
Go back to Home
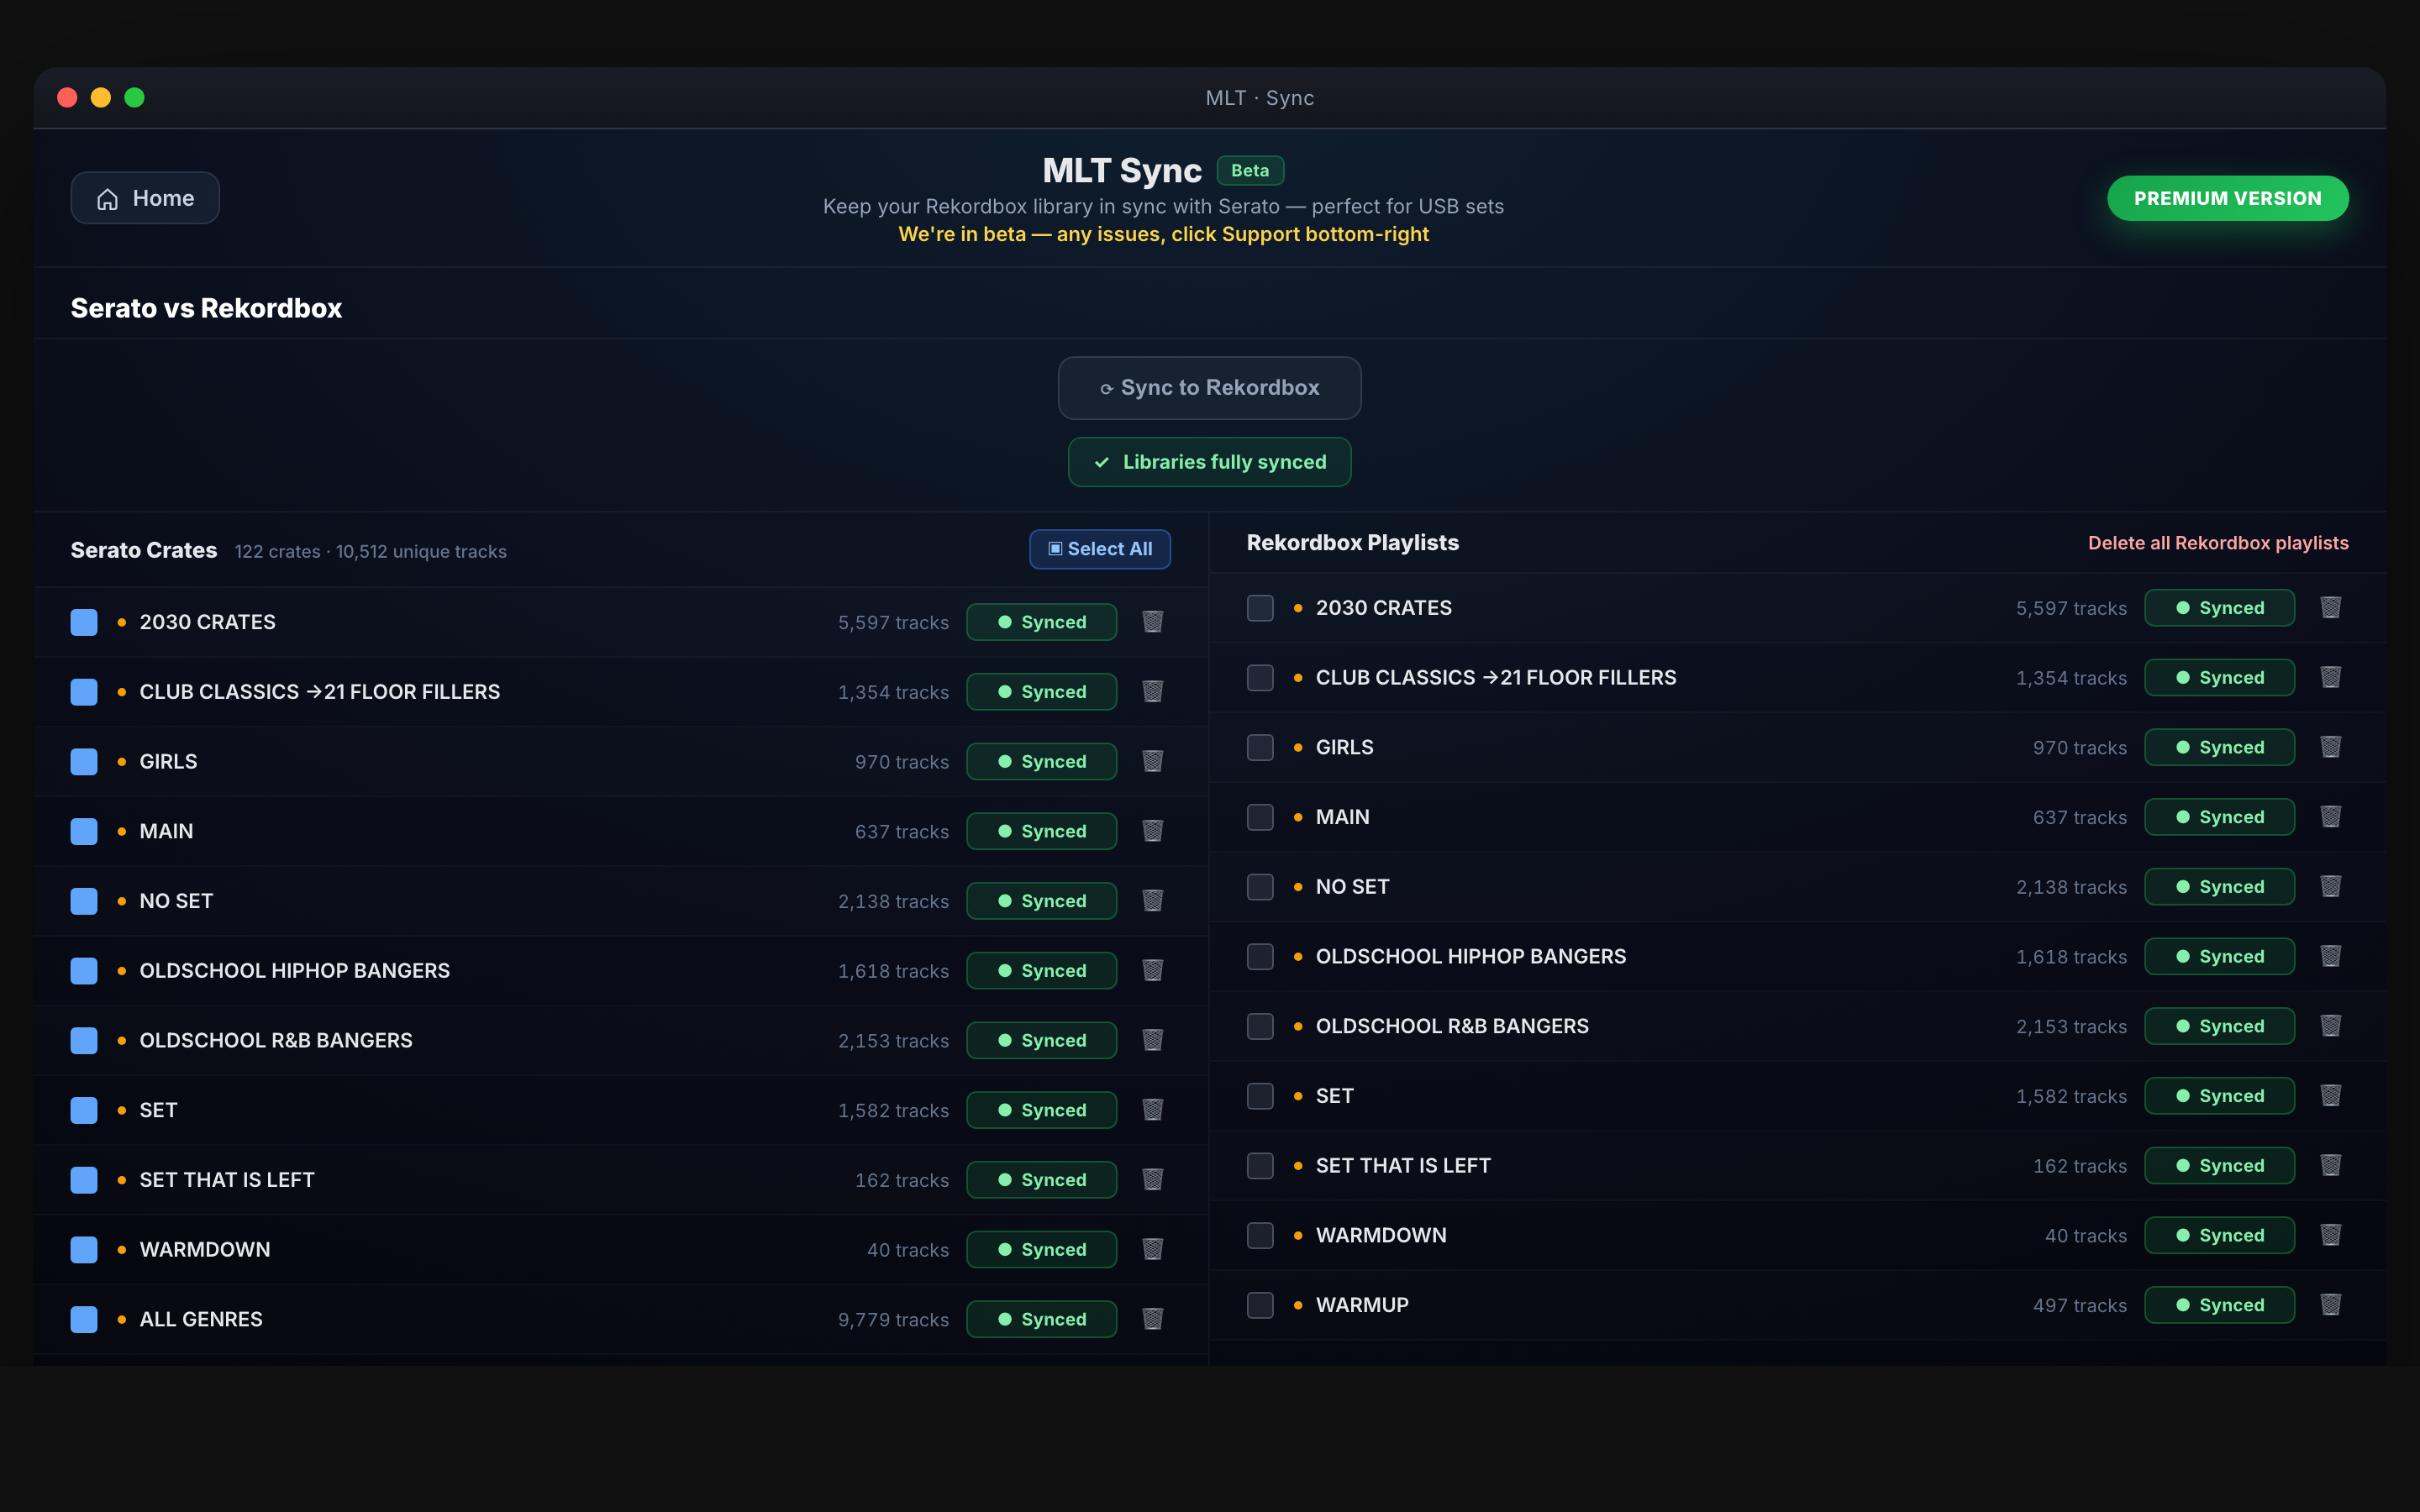click(145, 198)
